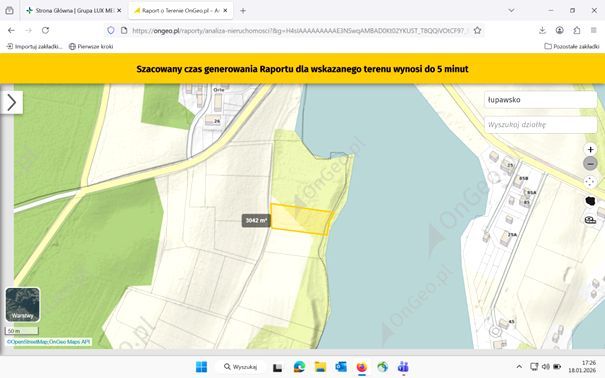Open the extensions puzzle icon

pos(576,30)
